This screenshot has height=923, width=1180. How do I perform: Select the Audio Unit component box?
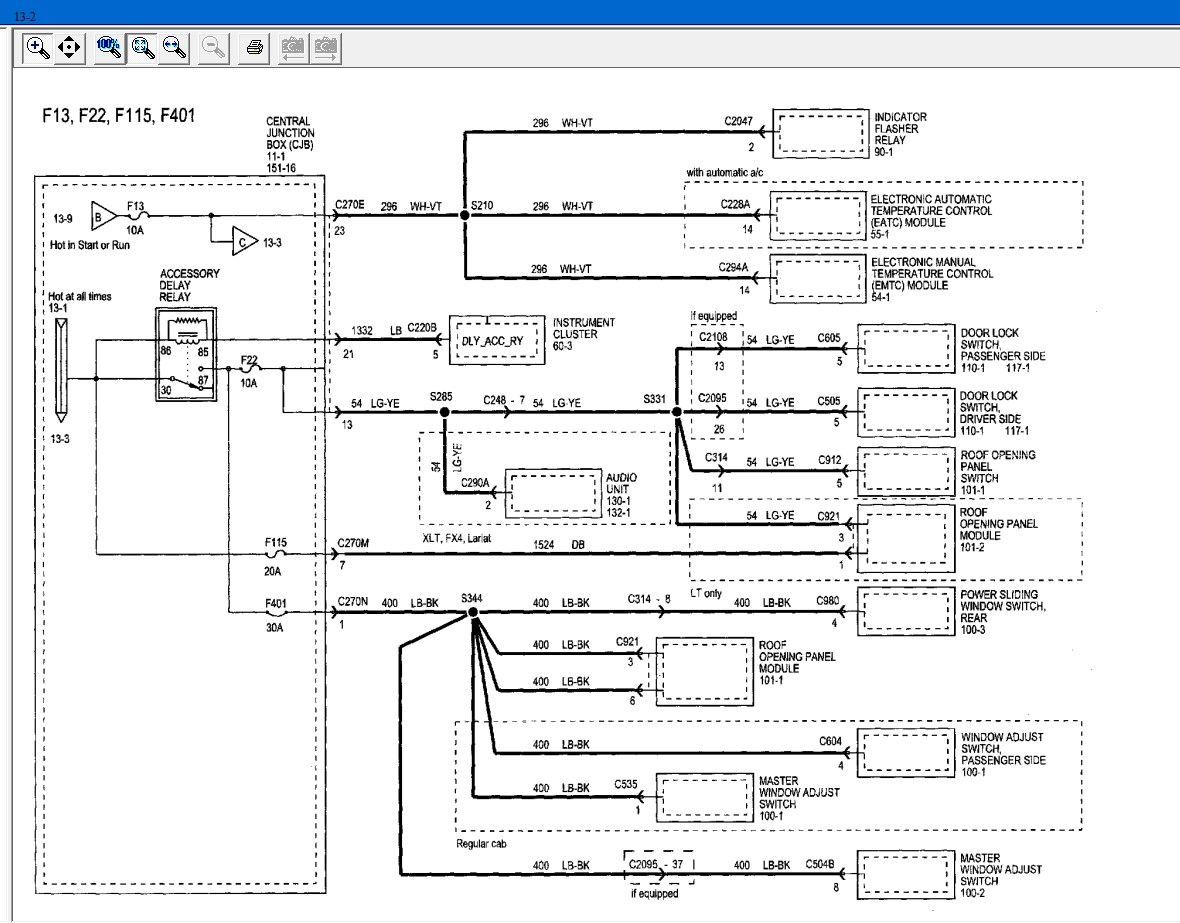pos(553,492)
